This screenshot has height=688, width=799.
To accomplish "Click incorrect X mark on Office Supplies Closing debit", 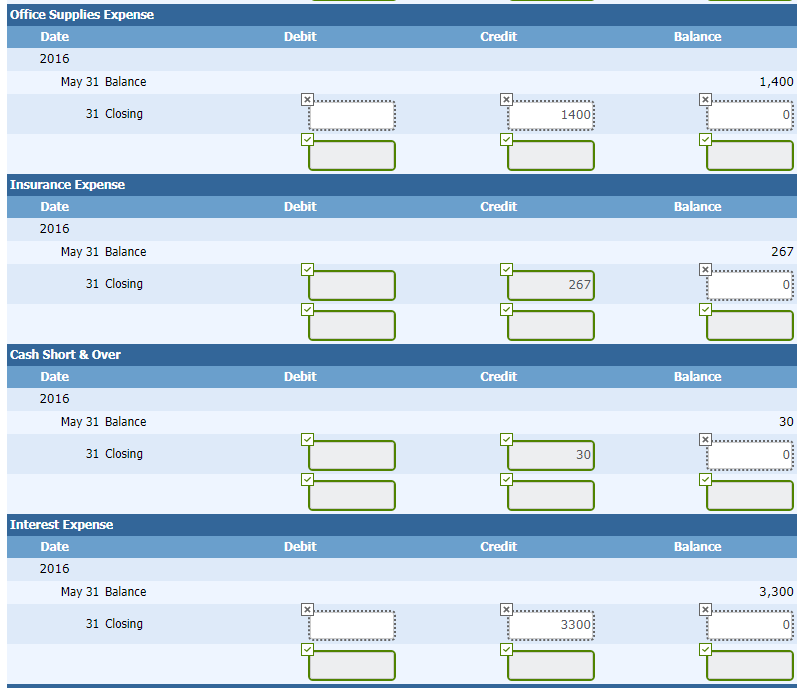I will [307, 99].
